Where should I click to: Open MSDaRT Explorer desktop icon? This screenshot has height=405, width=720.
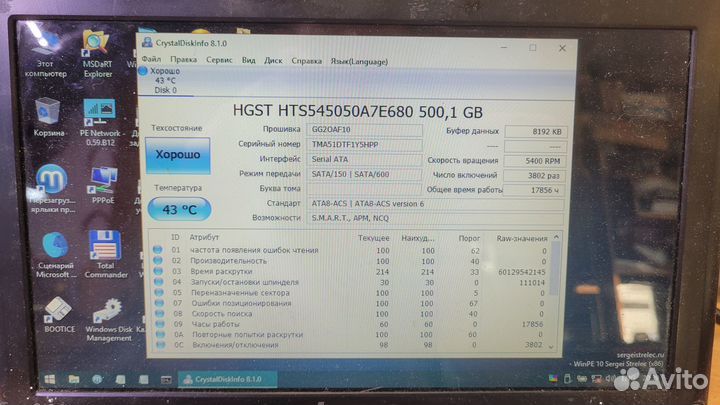tap(97, 53)
